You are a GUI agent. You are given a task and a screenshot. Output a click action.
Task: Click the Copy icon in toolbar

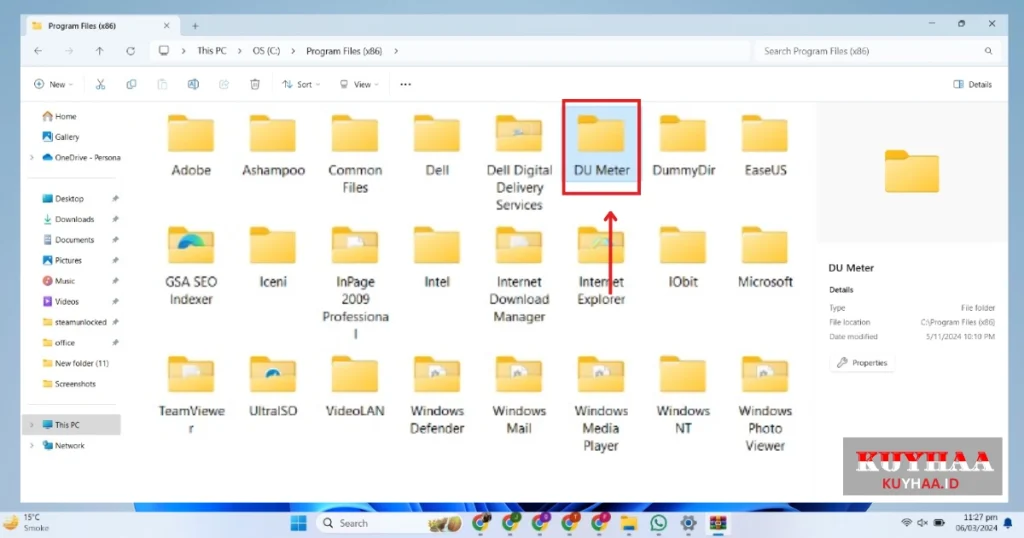[131, 84]
